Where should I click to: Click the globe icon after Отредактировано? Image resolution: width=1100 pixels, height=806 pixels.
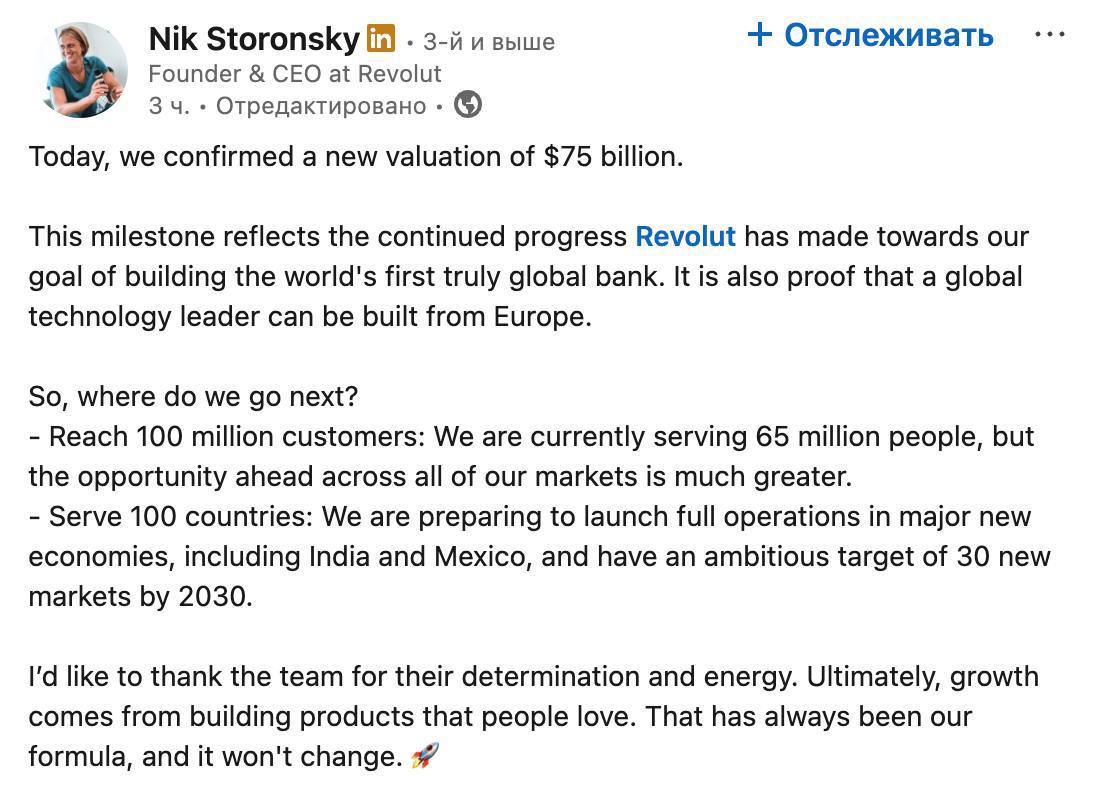(x=466, y=103)
